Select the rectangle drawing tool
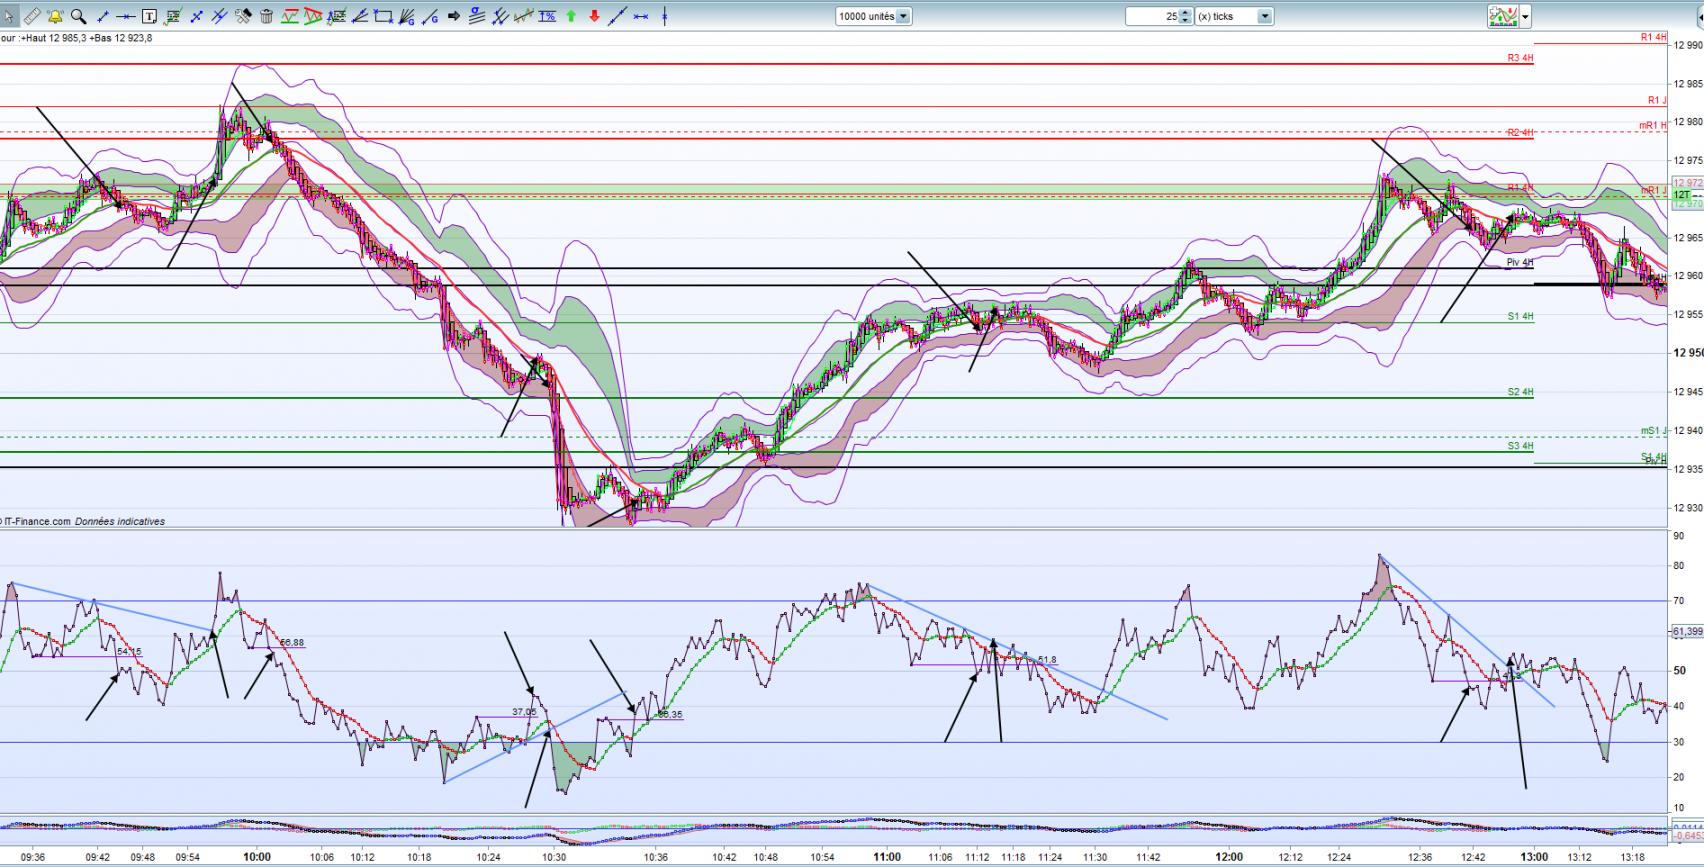Viewport: 1704px width, 867px height. coord(384,16)
